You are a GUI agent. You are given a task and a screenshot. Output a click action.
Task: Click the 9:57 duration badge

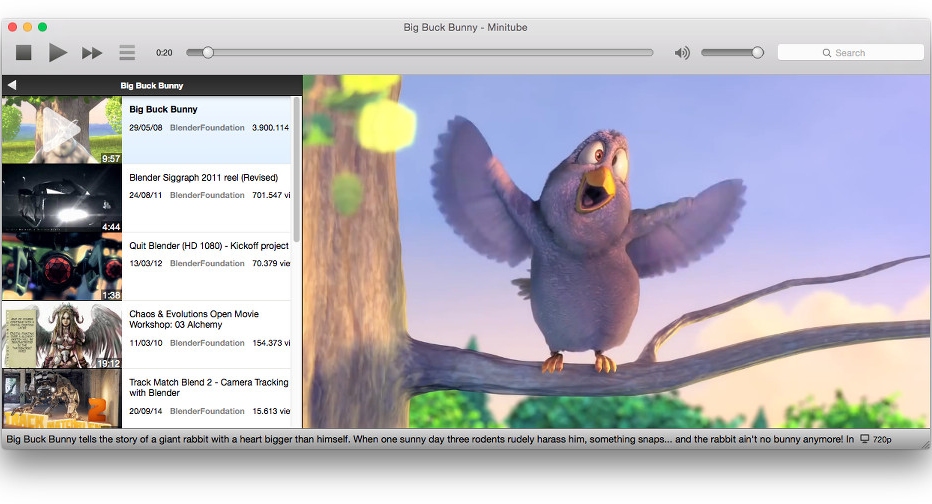111,159
